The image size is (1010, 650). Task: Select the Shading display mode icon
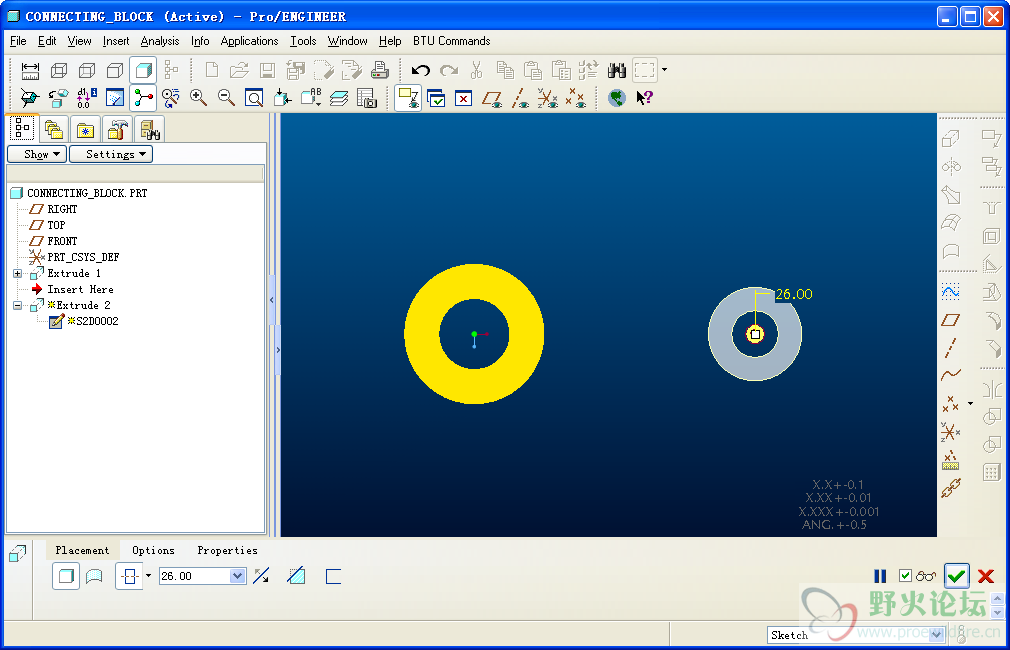point(143,70)
